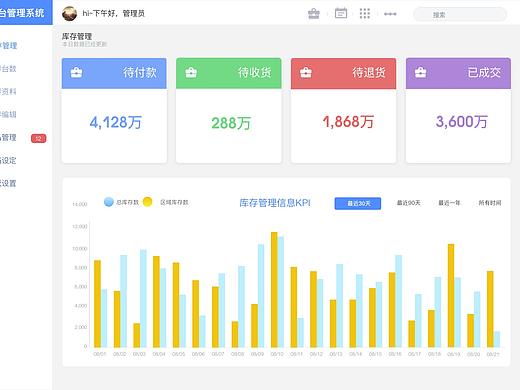Click the 库存管理信息KPI chart title
Screen dimensions: 520x390
(x=275, y=203)
